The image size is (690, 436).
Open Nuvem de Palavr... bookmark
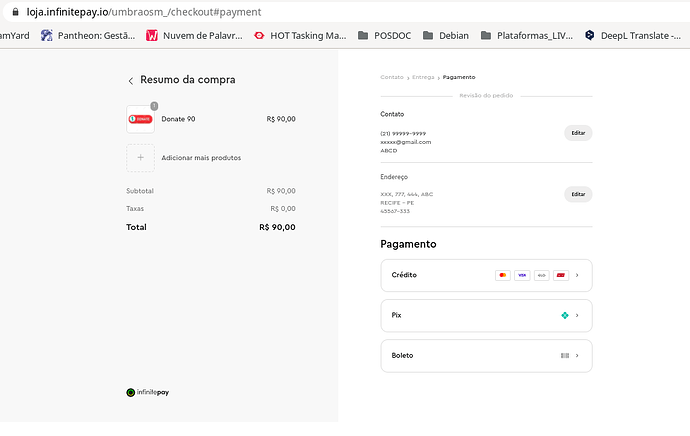coord(195,36)
